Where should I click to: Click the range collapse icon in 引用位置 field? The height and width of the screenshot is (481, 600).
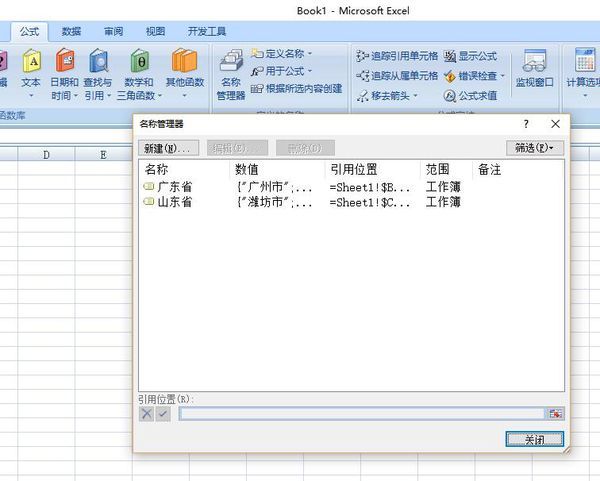point(555,414)
